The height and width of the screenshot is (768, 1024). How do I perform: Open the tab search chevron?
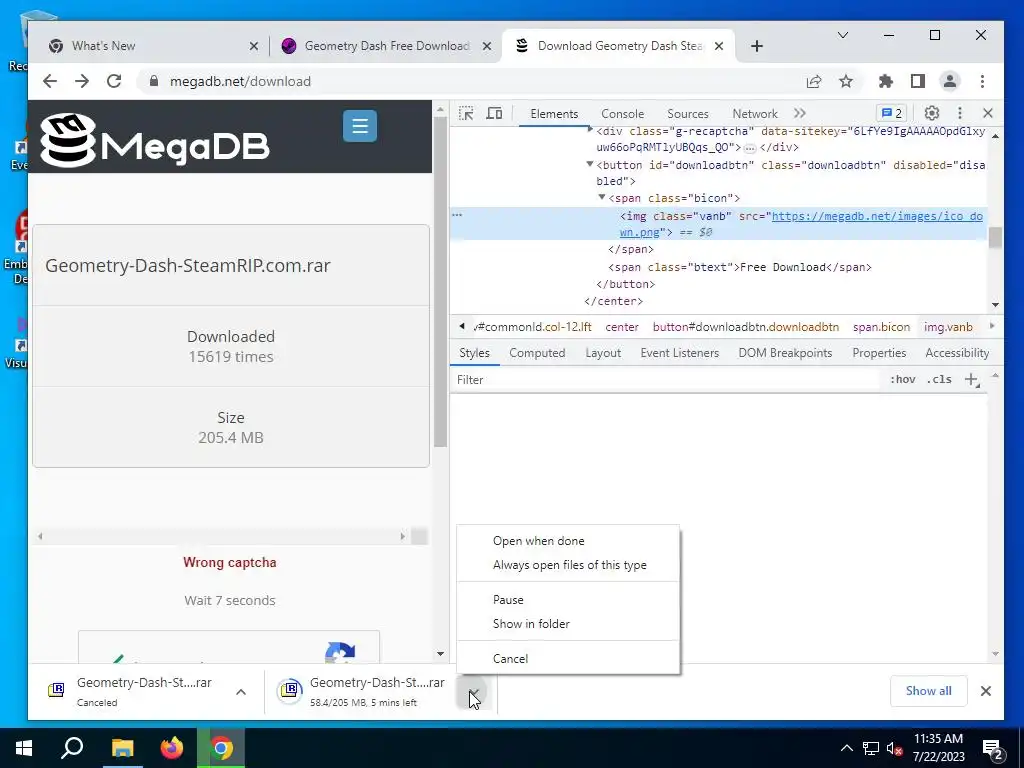click(843, 35)
